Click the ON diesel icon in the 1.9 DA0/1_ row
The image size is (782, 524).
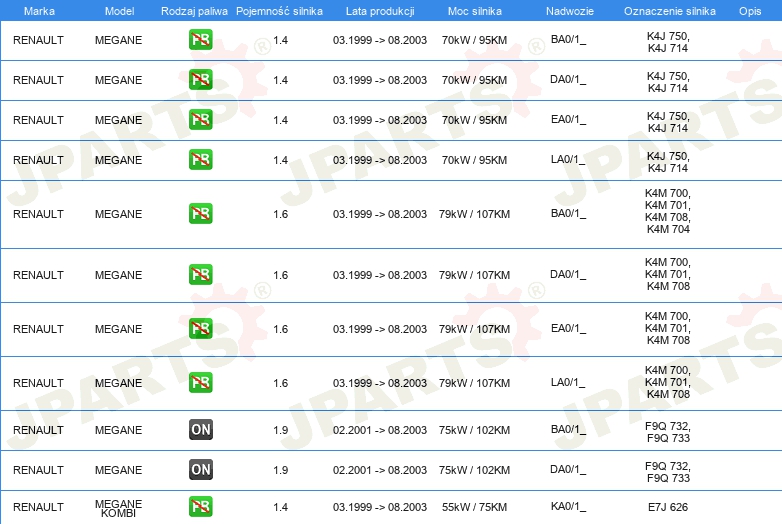click(x=201, y=470)
